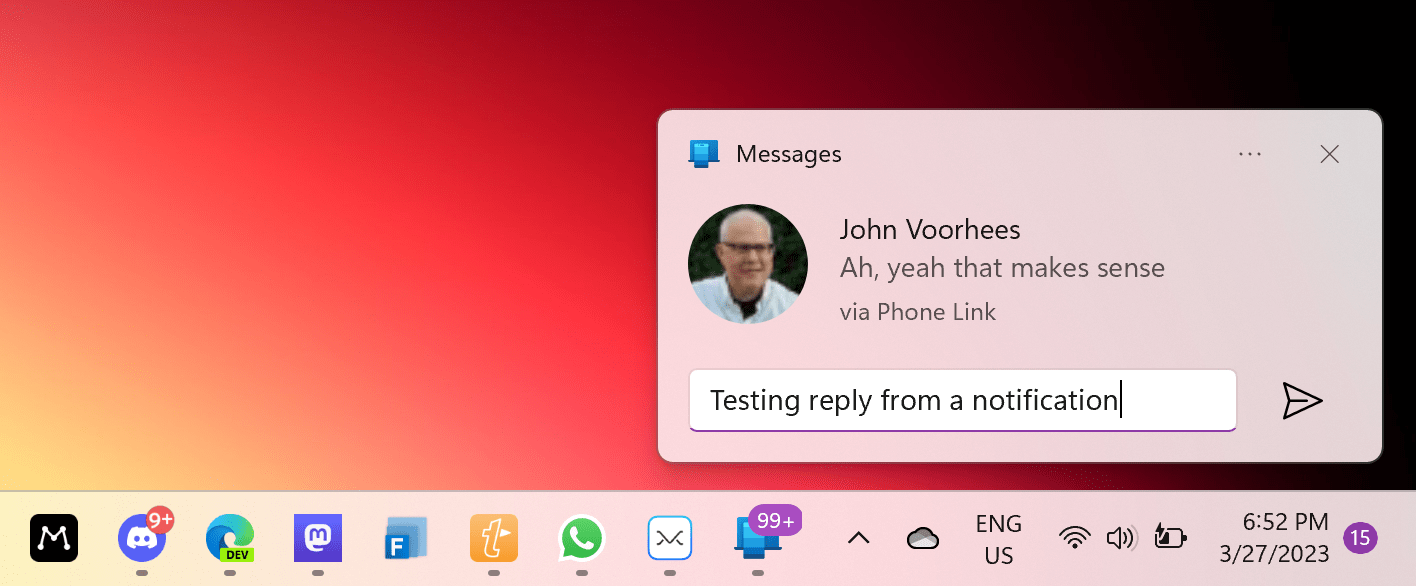The image size is (1416, 586).
Task: Open the Wi-Fi network icon in the tray
Action: (x=1074, y=538)
